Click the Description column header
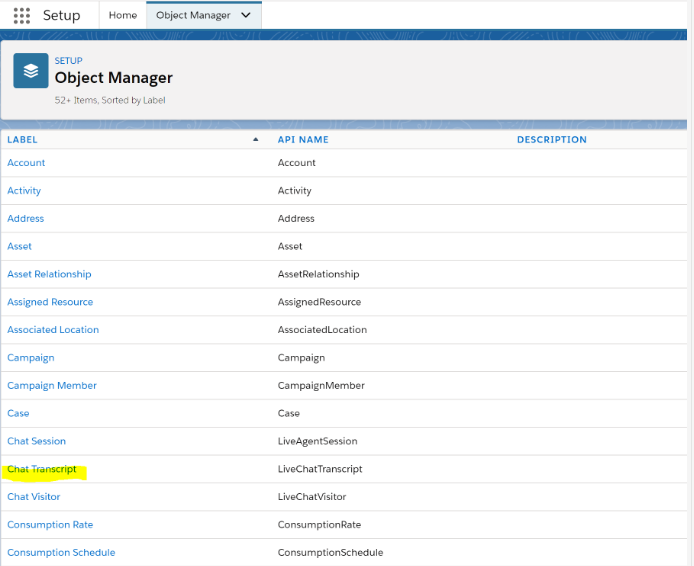Image resolution: width=694 pixels, height=566 pixels. (x=551, y=140)
